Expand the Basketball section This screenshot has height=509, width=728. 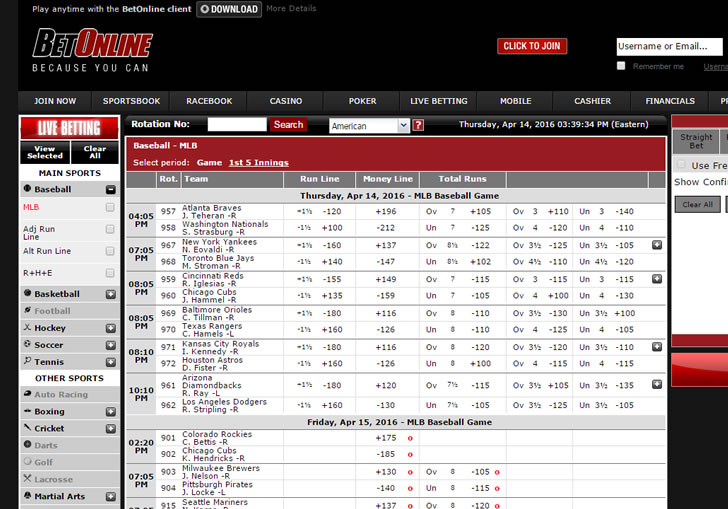click(x=110, y=294)
